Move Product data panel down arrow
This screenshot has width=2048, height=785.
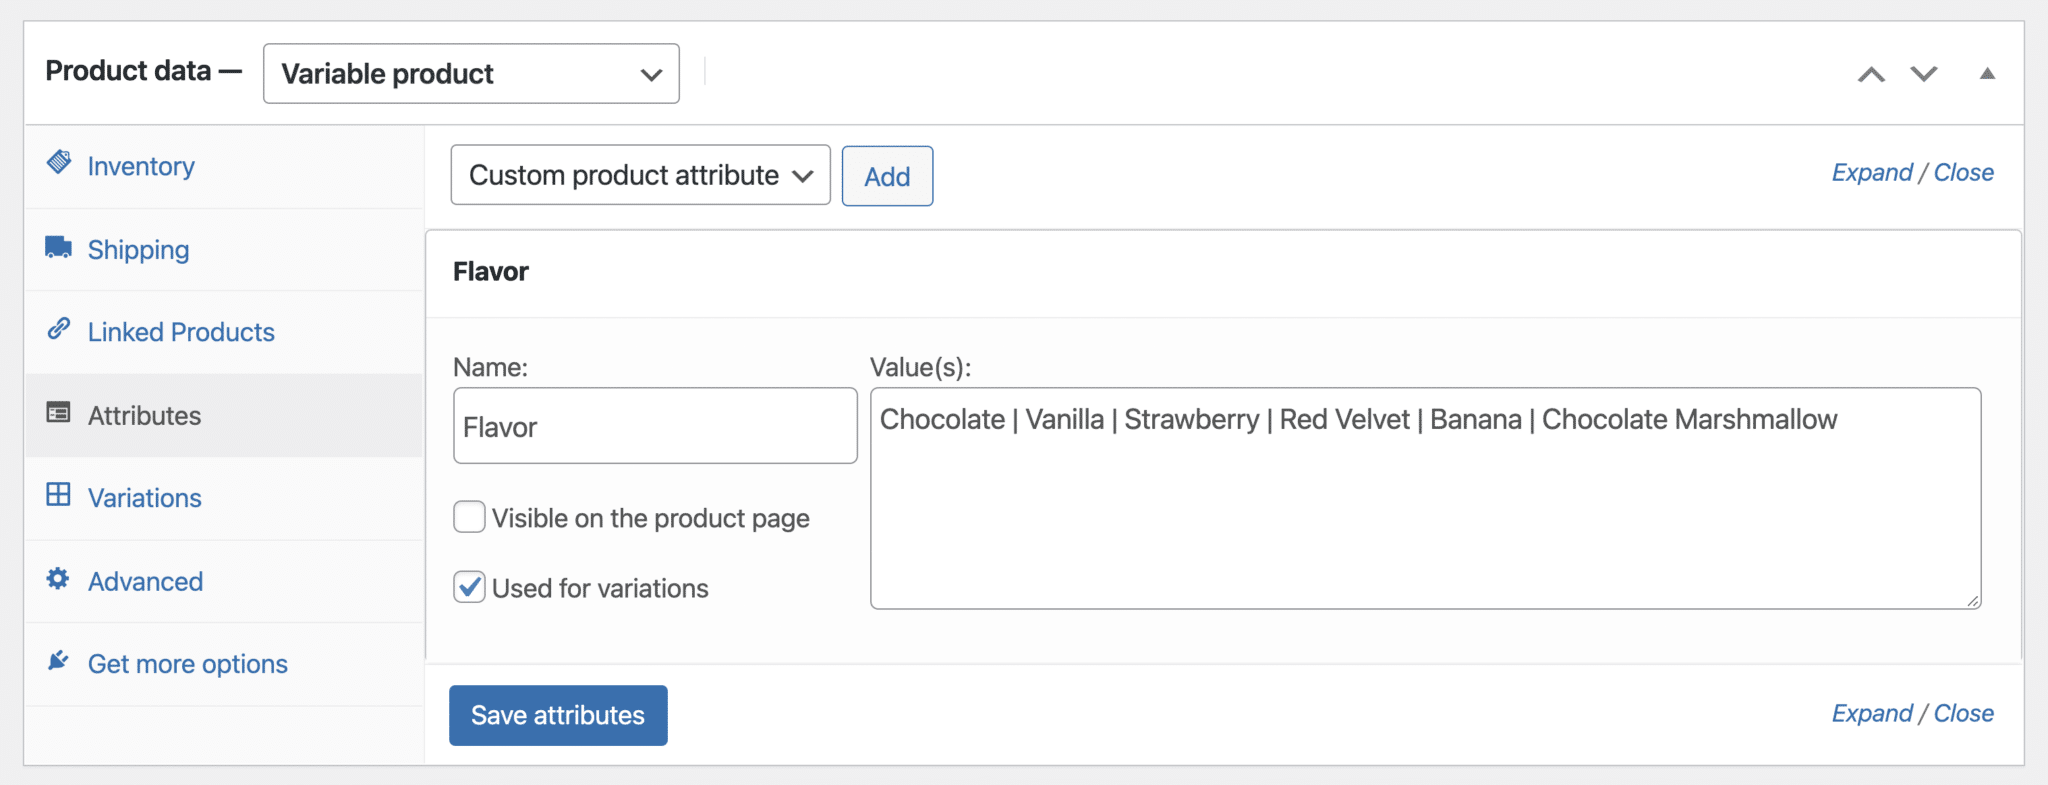[x=1924, y=74]
